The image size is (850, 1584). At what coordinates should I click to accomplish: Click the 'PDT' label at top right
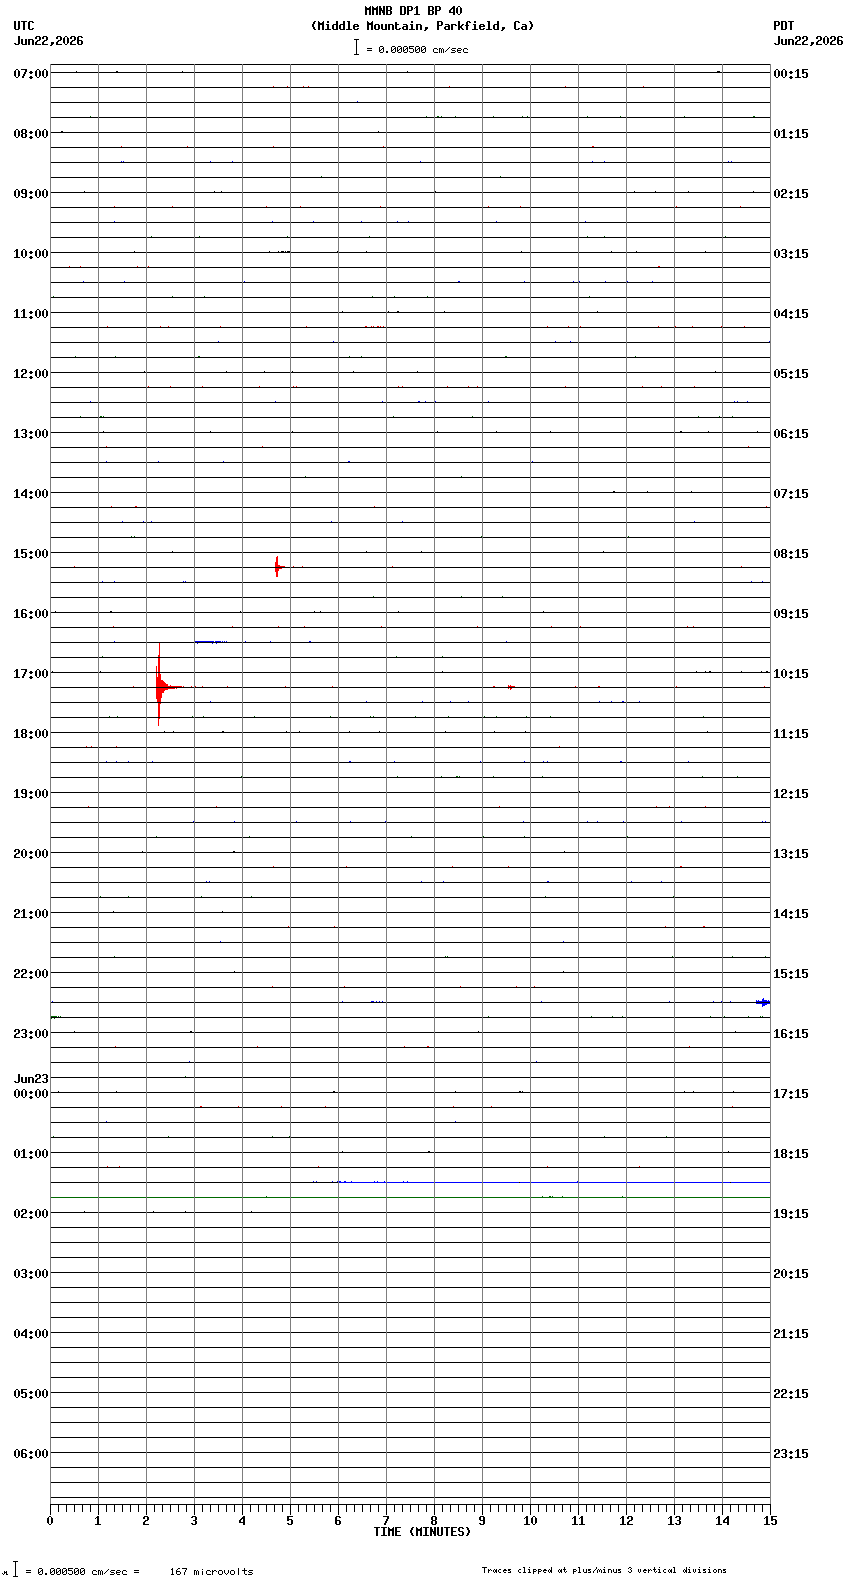pos(783,26)
